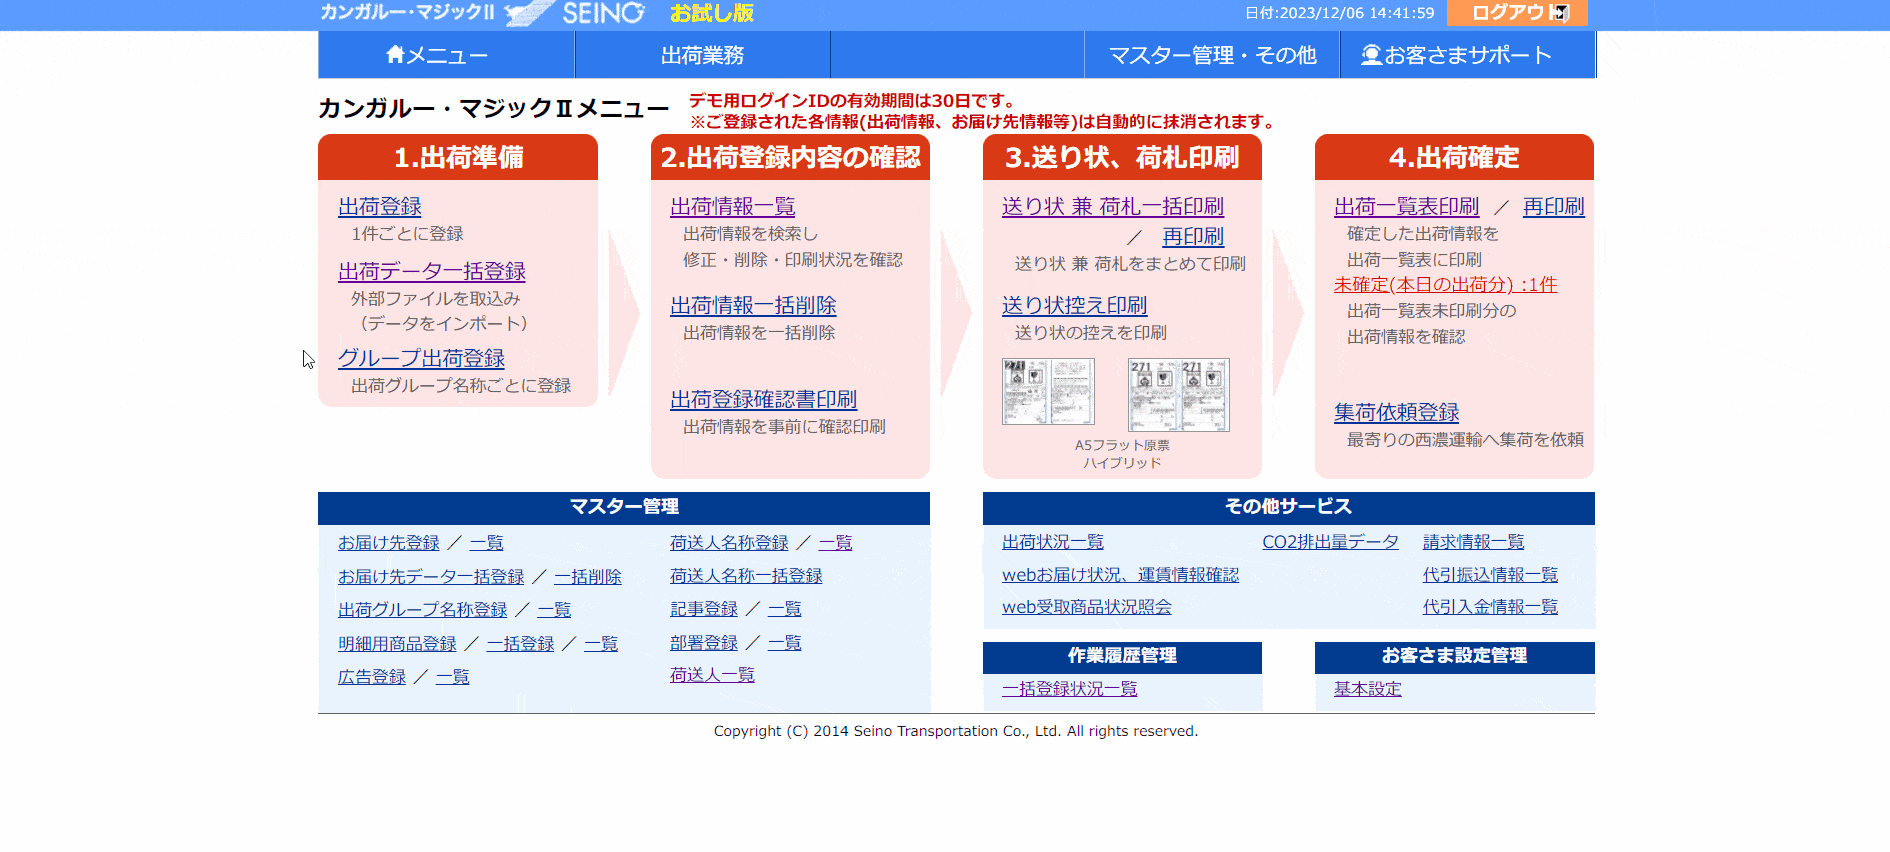Click 再印刷 beside 出荷一覧表印刷
Viewport: 1890px width, 852px height.
[x=1554, y=206]
